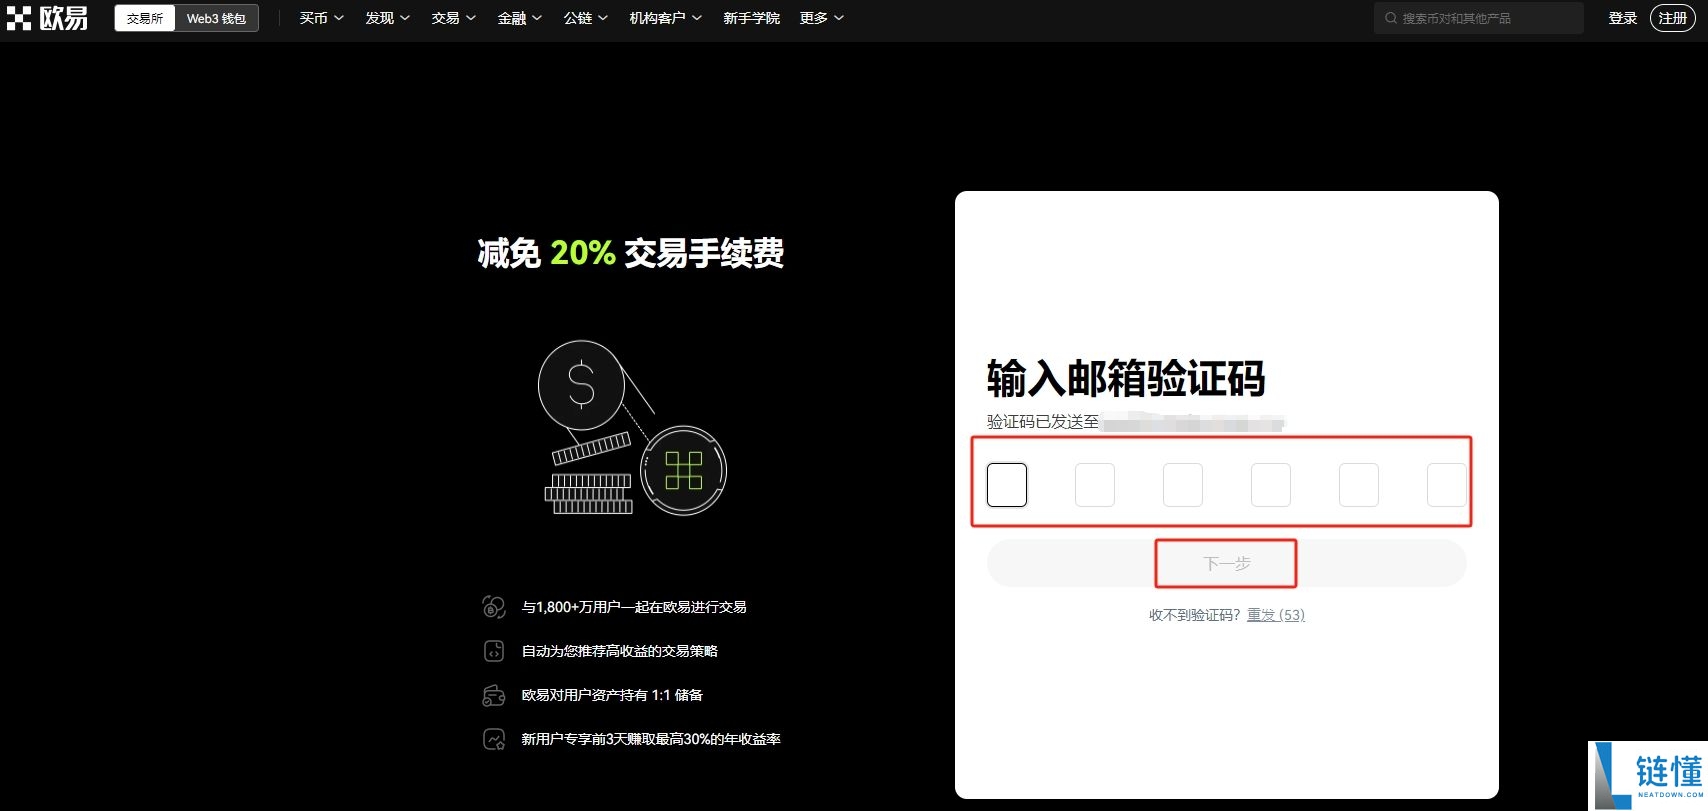Switch to the Web3 钱包 tab
The width and height of the screenshot is (1708, 811).
tap(216, 18)
